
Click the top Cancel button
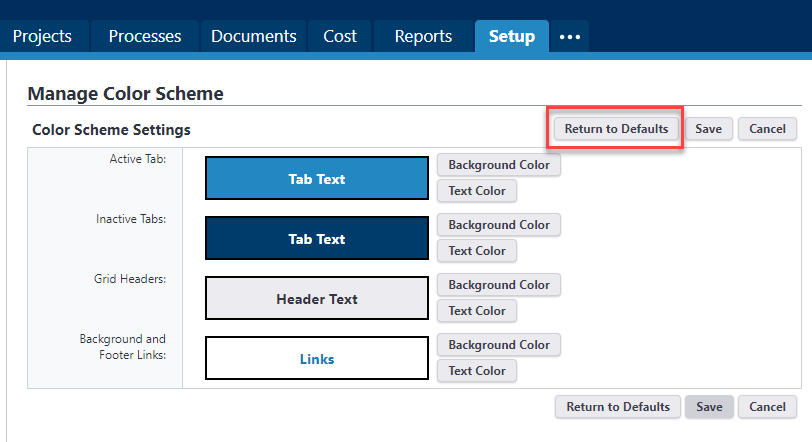[x=767, y=129]
